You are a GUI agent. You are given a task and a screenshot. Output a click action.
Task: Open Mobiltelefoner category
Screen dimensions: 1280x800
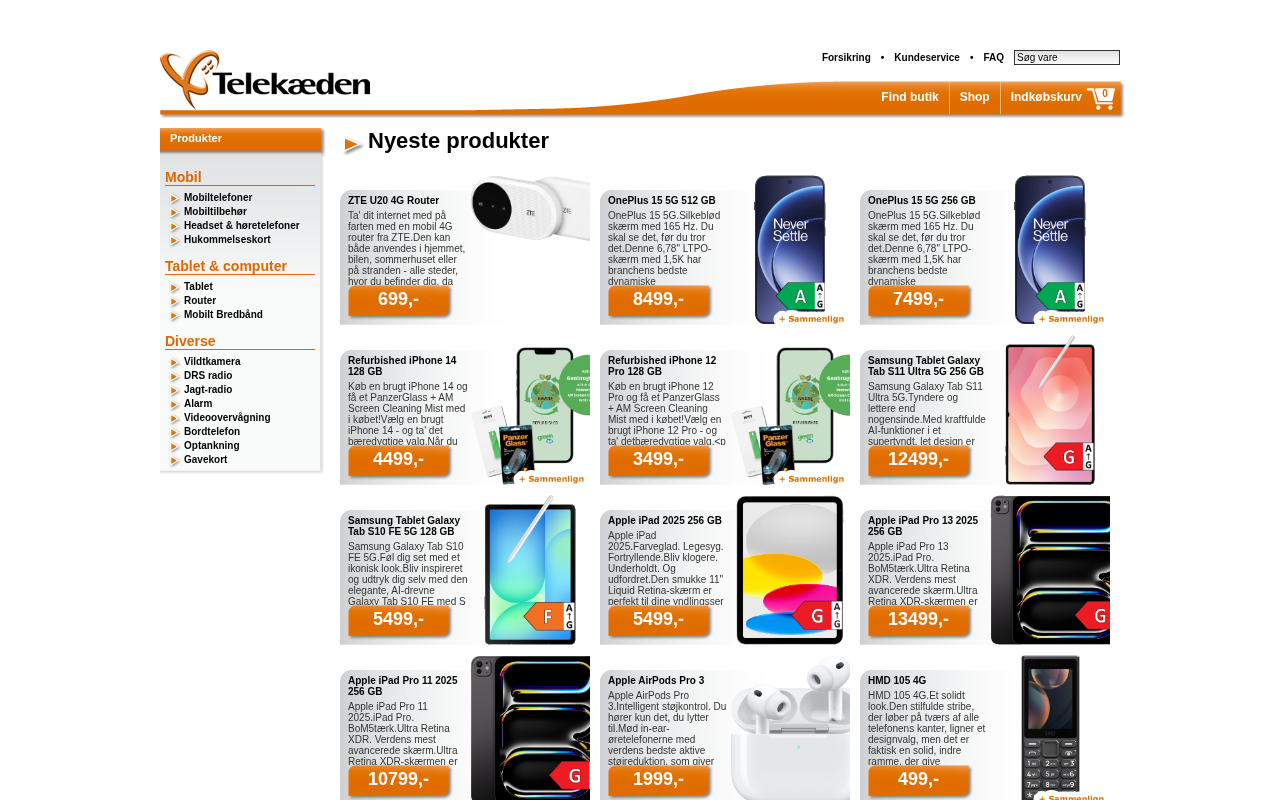pos(218,198)
